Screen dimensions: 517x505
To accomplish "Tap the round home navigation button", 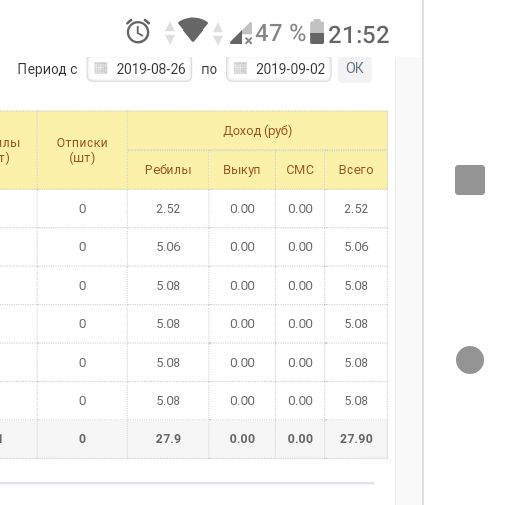I will (470, 360).
